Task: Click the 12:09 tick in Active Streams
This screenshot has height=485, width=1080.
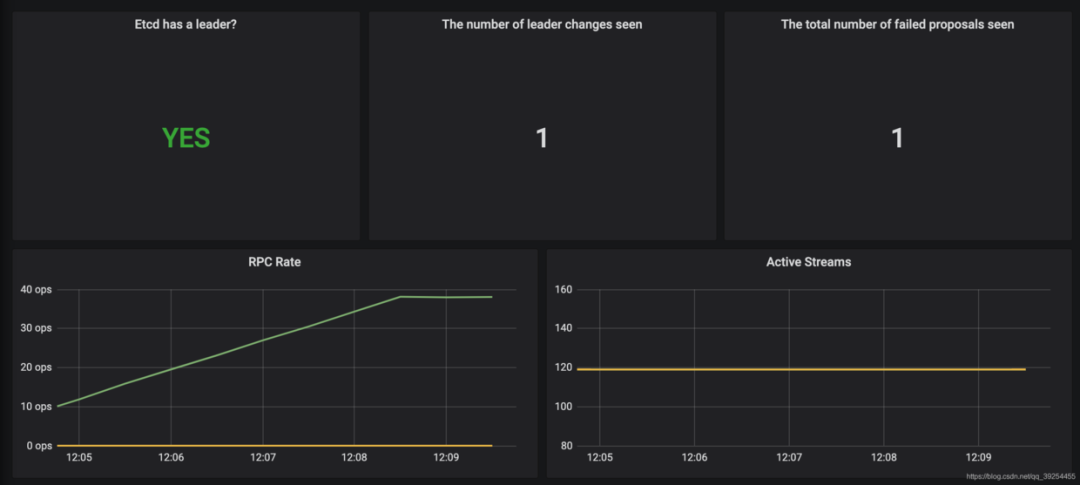Action: tap(978, 457)
